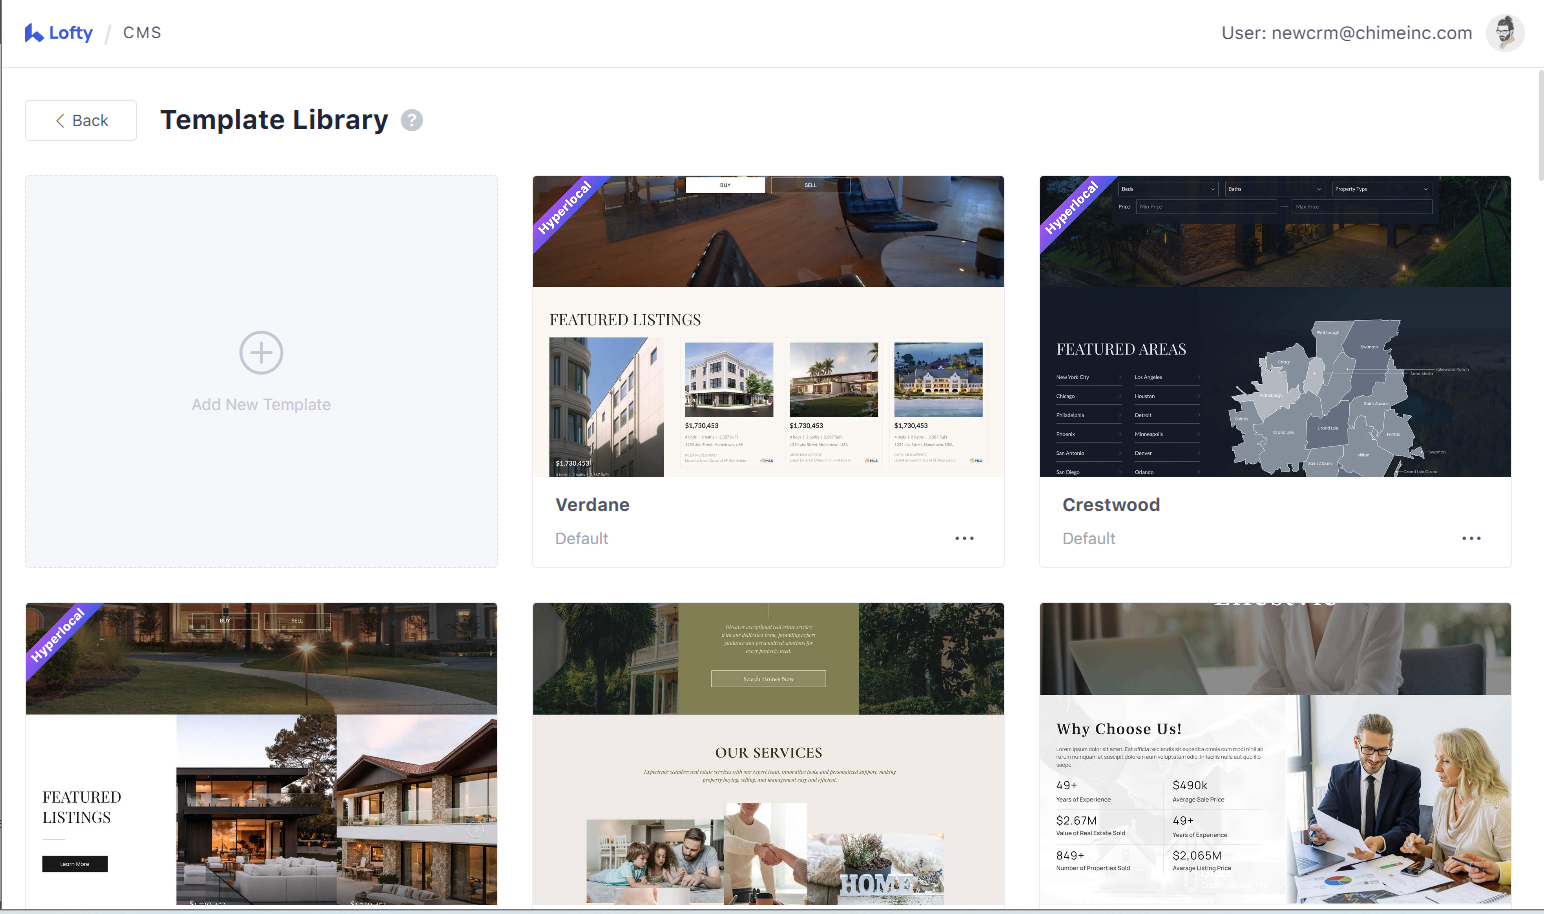This screenshot has height=914, width=1544.
Task: Click the Back button
Action: pos(81,120)
